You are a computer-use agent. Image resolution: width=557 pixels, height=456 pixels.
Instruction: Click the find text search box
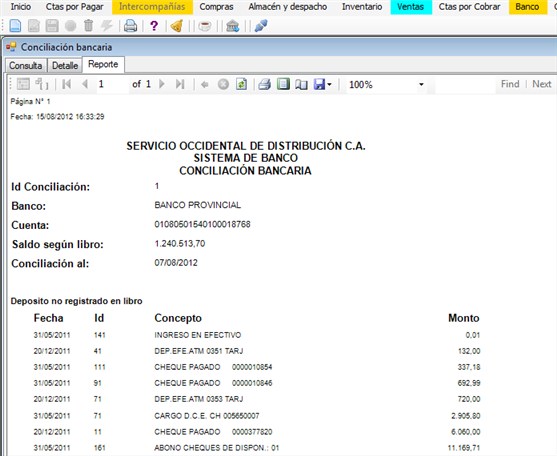tap(465, 85)
